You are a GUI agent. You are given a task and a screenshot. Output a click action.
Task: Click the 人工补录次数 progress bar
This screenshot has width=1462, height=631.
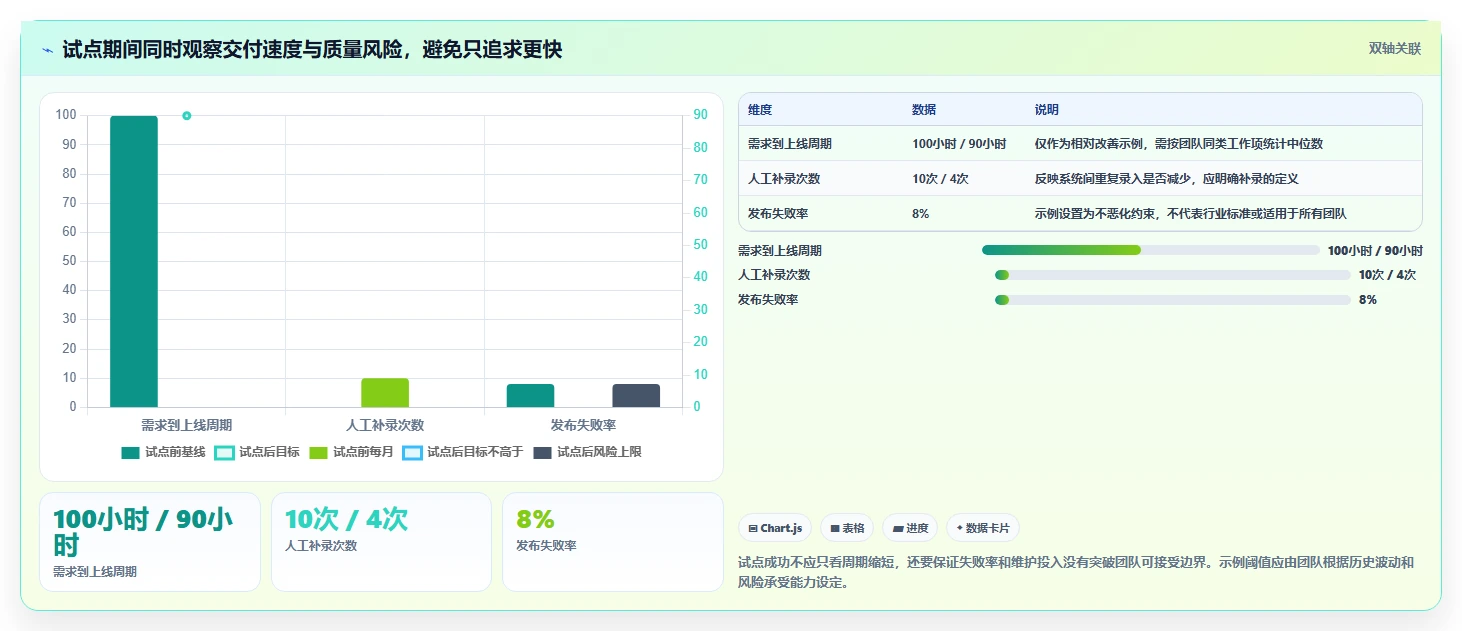point(1172,275)
